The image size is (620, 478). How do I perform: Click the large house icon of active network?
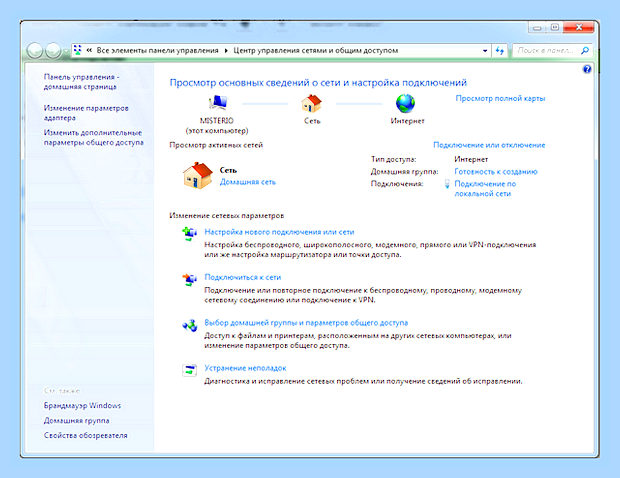197,176
